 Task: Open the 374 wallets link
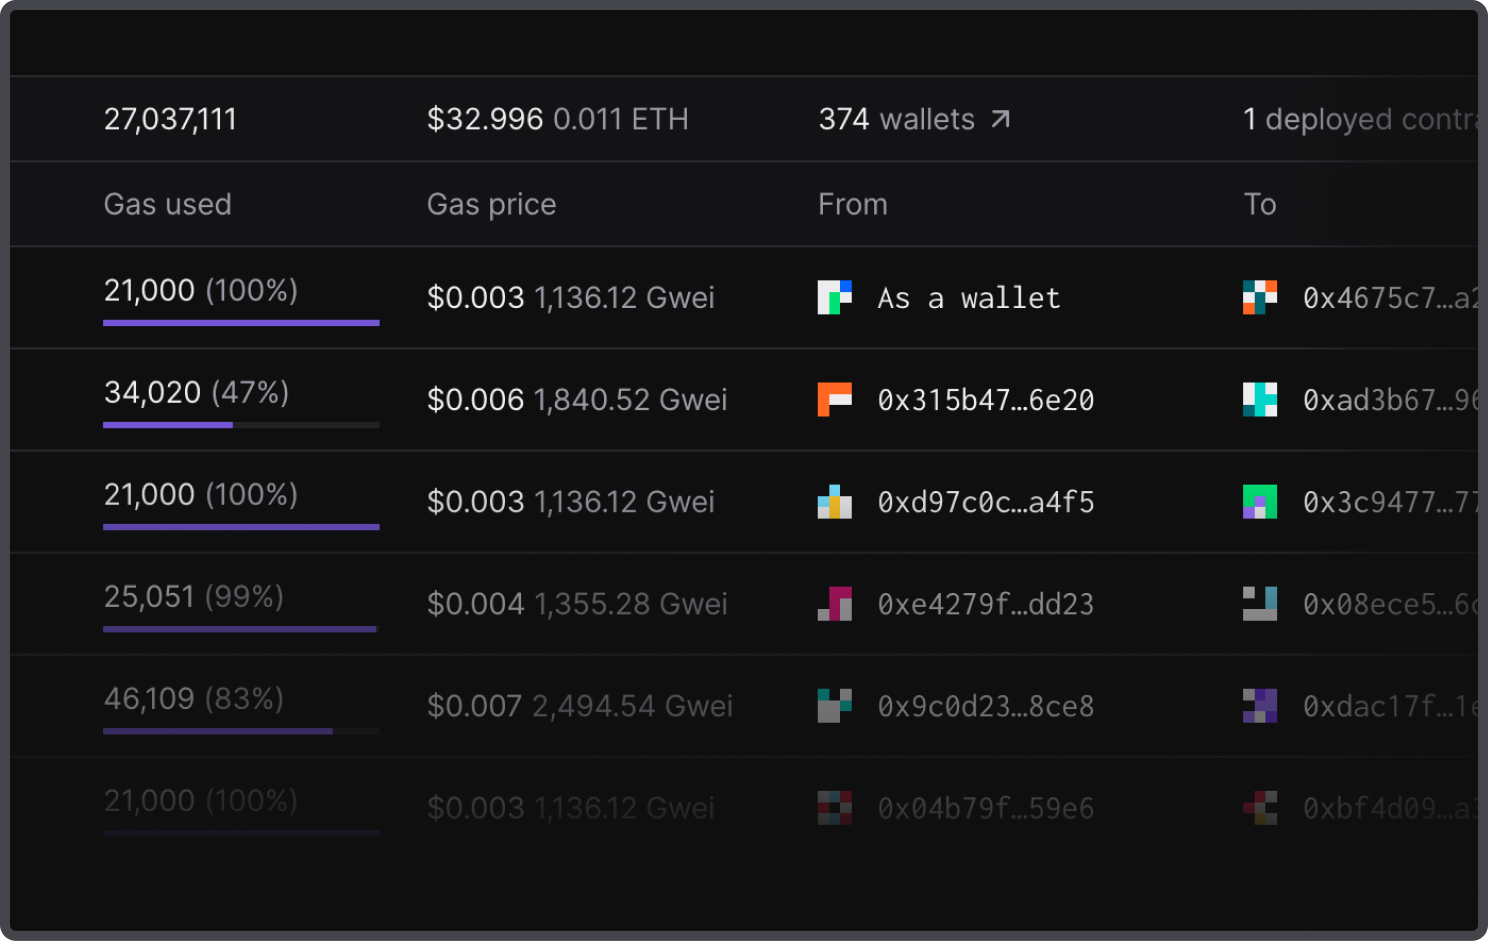pyautogui.click(x=896, y=120)
